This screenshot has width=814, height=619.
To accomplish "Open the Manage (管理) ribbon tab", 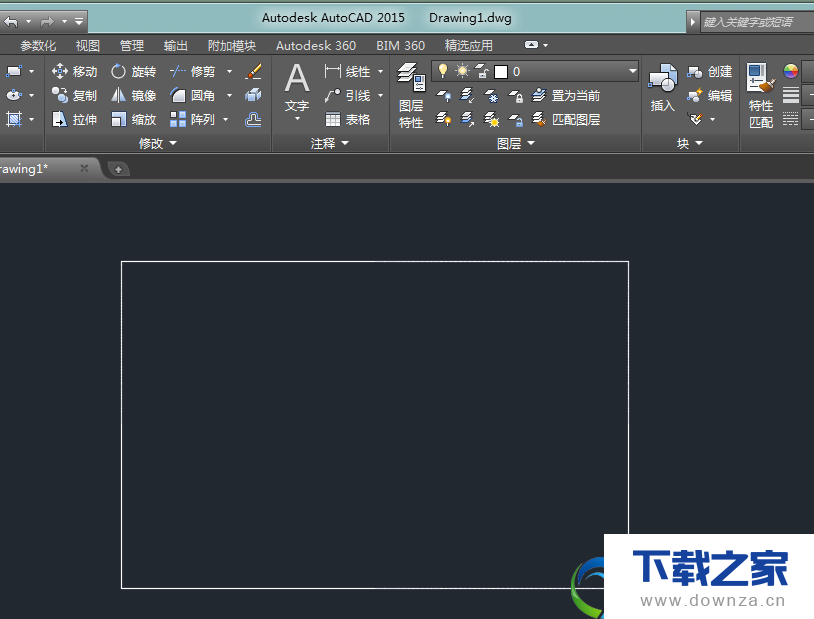I will (x=132, y=46).
